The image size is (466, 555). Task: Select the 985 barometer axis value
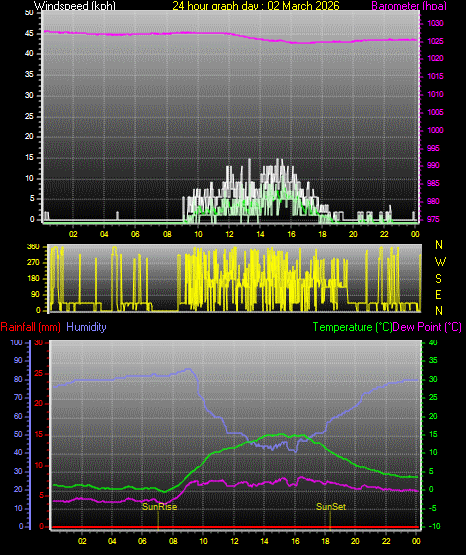(433, 183)
